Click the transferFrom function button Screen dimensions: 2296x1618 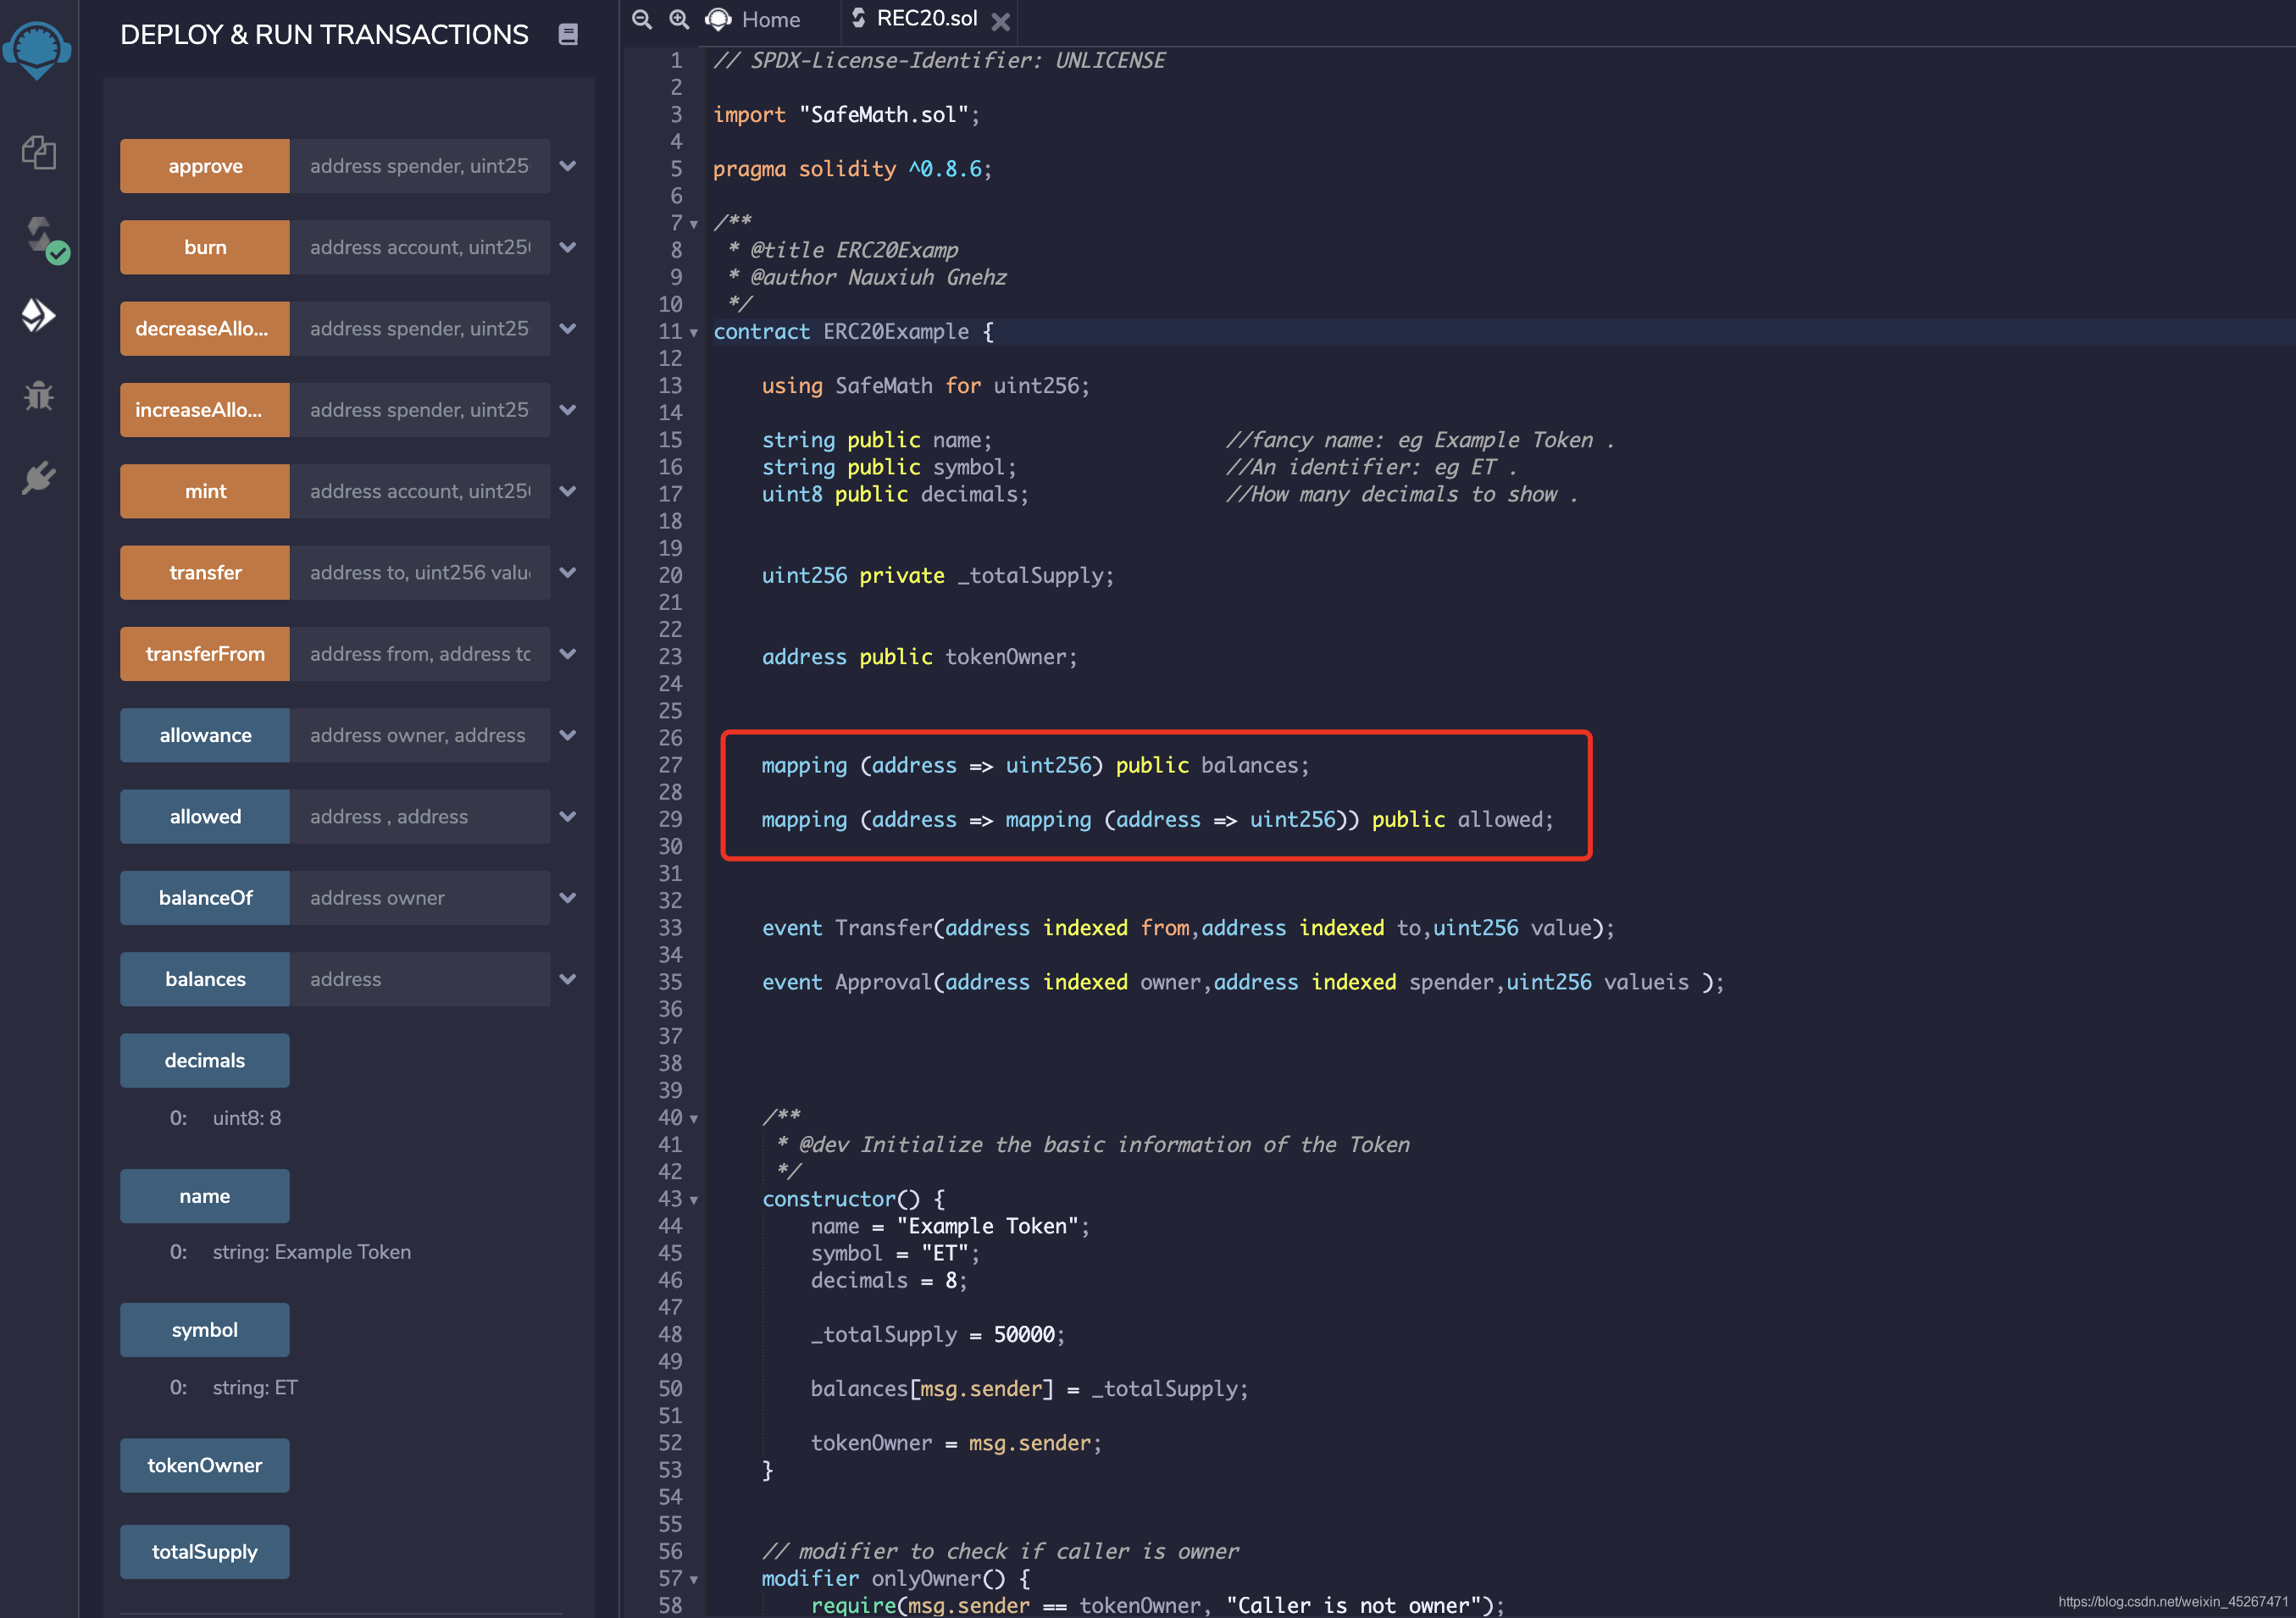click(x=205, y=654)
